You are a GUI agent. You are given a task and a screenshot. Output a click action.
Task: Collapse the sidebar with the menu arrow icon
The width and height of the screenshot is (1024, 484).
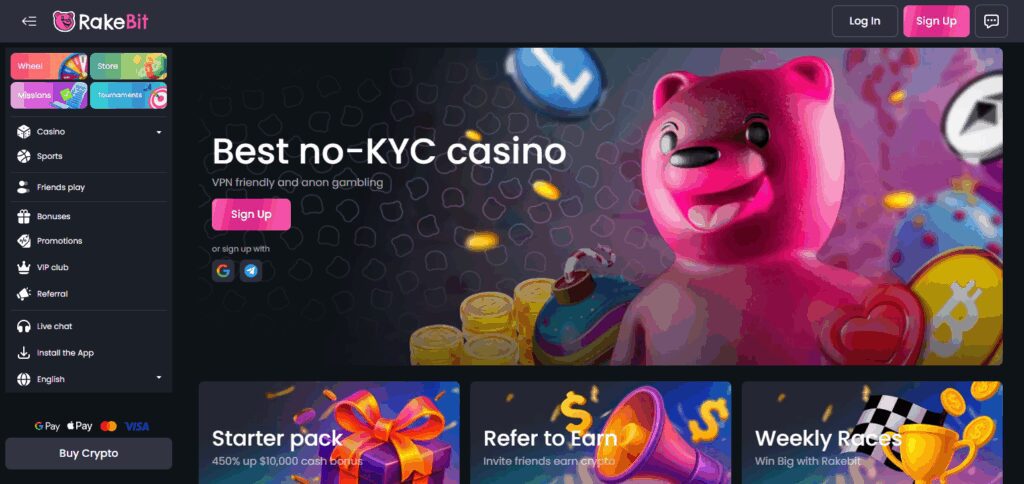click(x=29, y=21)
